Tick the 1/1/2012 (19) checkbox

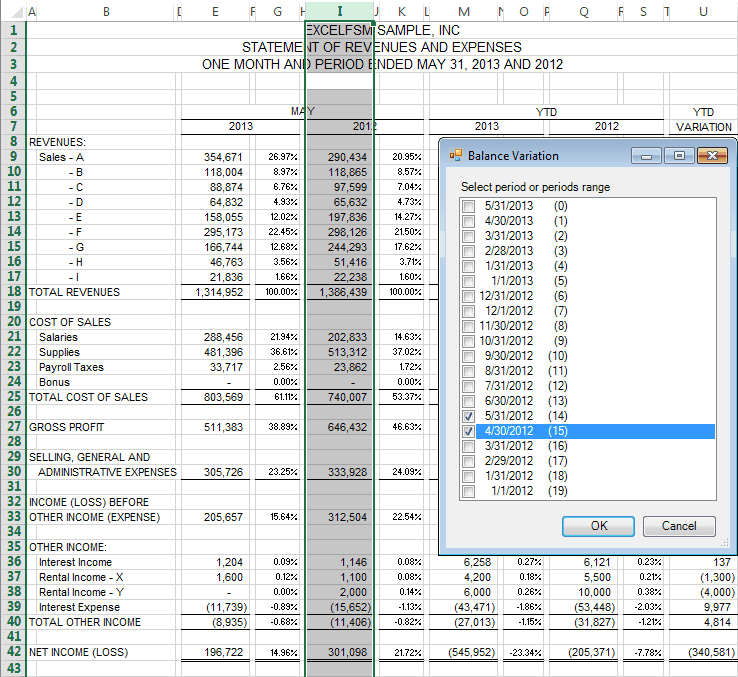click(468, 491)
